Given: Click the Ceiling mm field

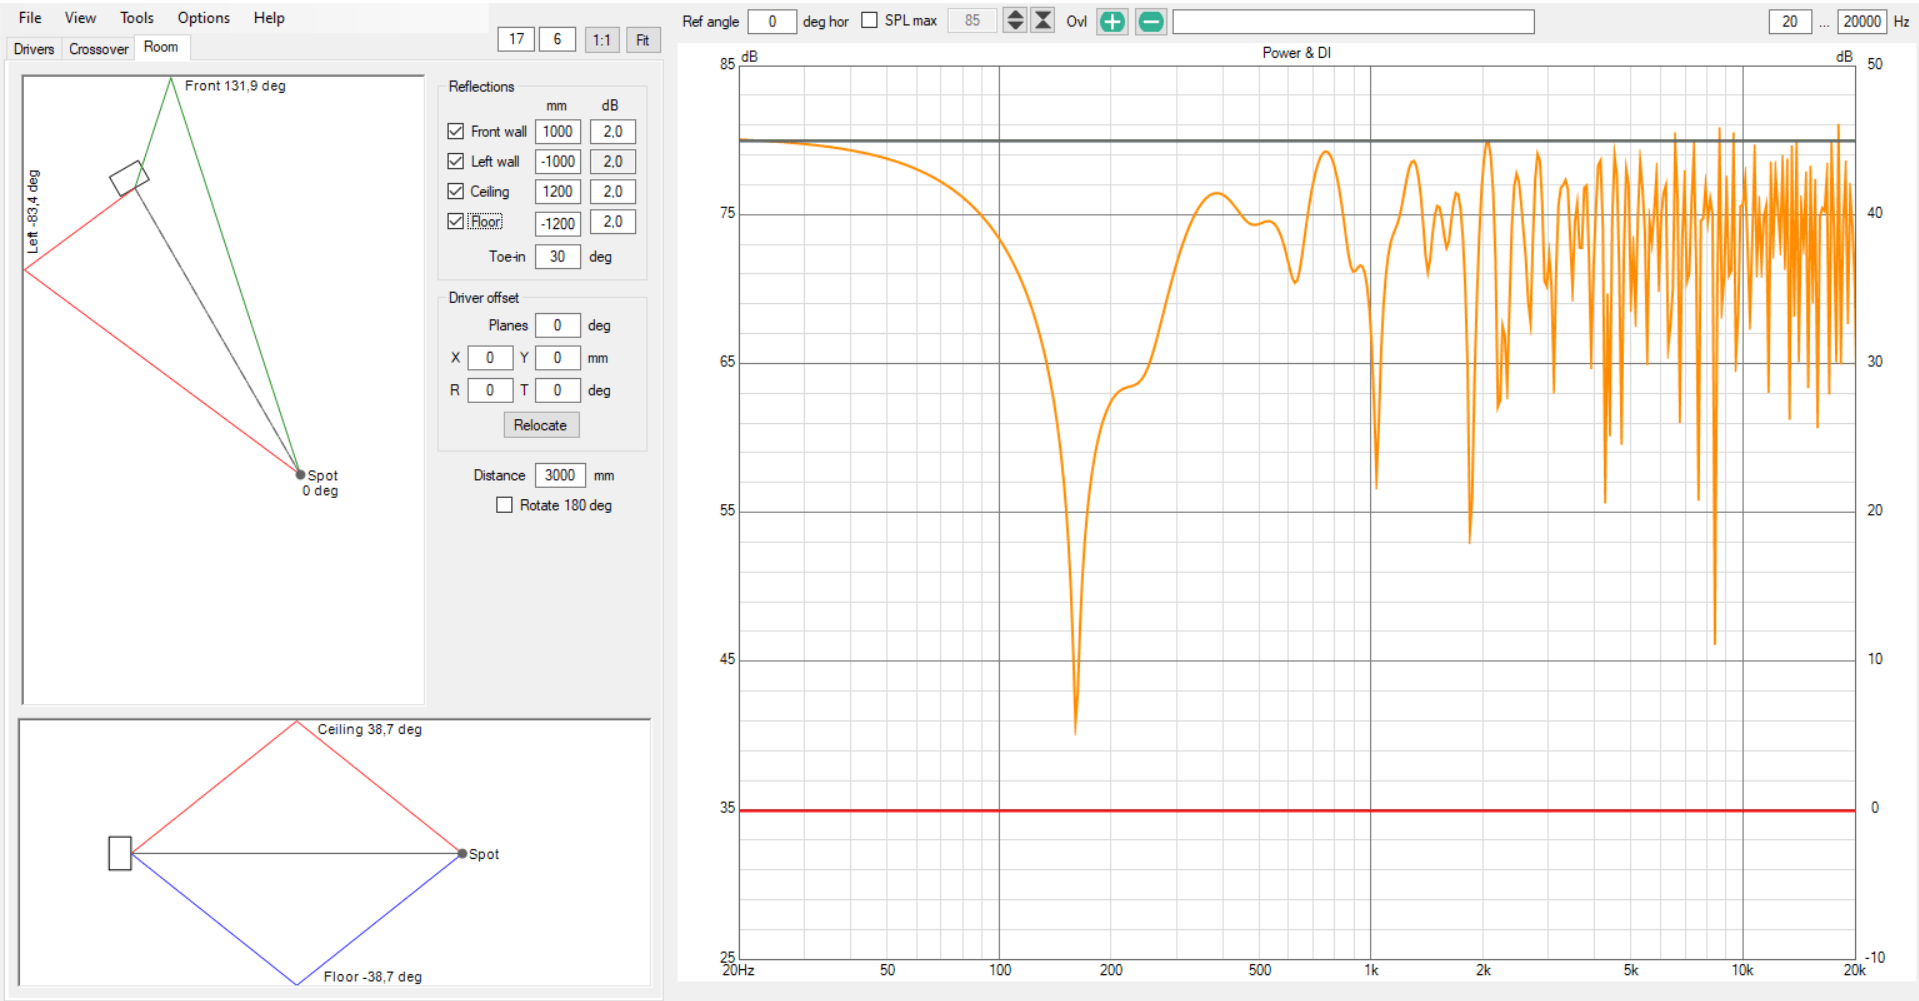Looking at the screenshot, I should [558, 191].
